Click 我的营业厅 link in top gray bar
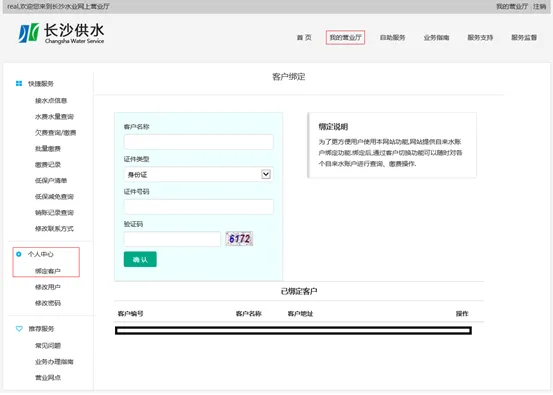Screen dimensions: 553x395 point(512,6)
